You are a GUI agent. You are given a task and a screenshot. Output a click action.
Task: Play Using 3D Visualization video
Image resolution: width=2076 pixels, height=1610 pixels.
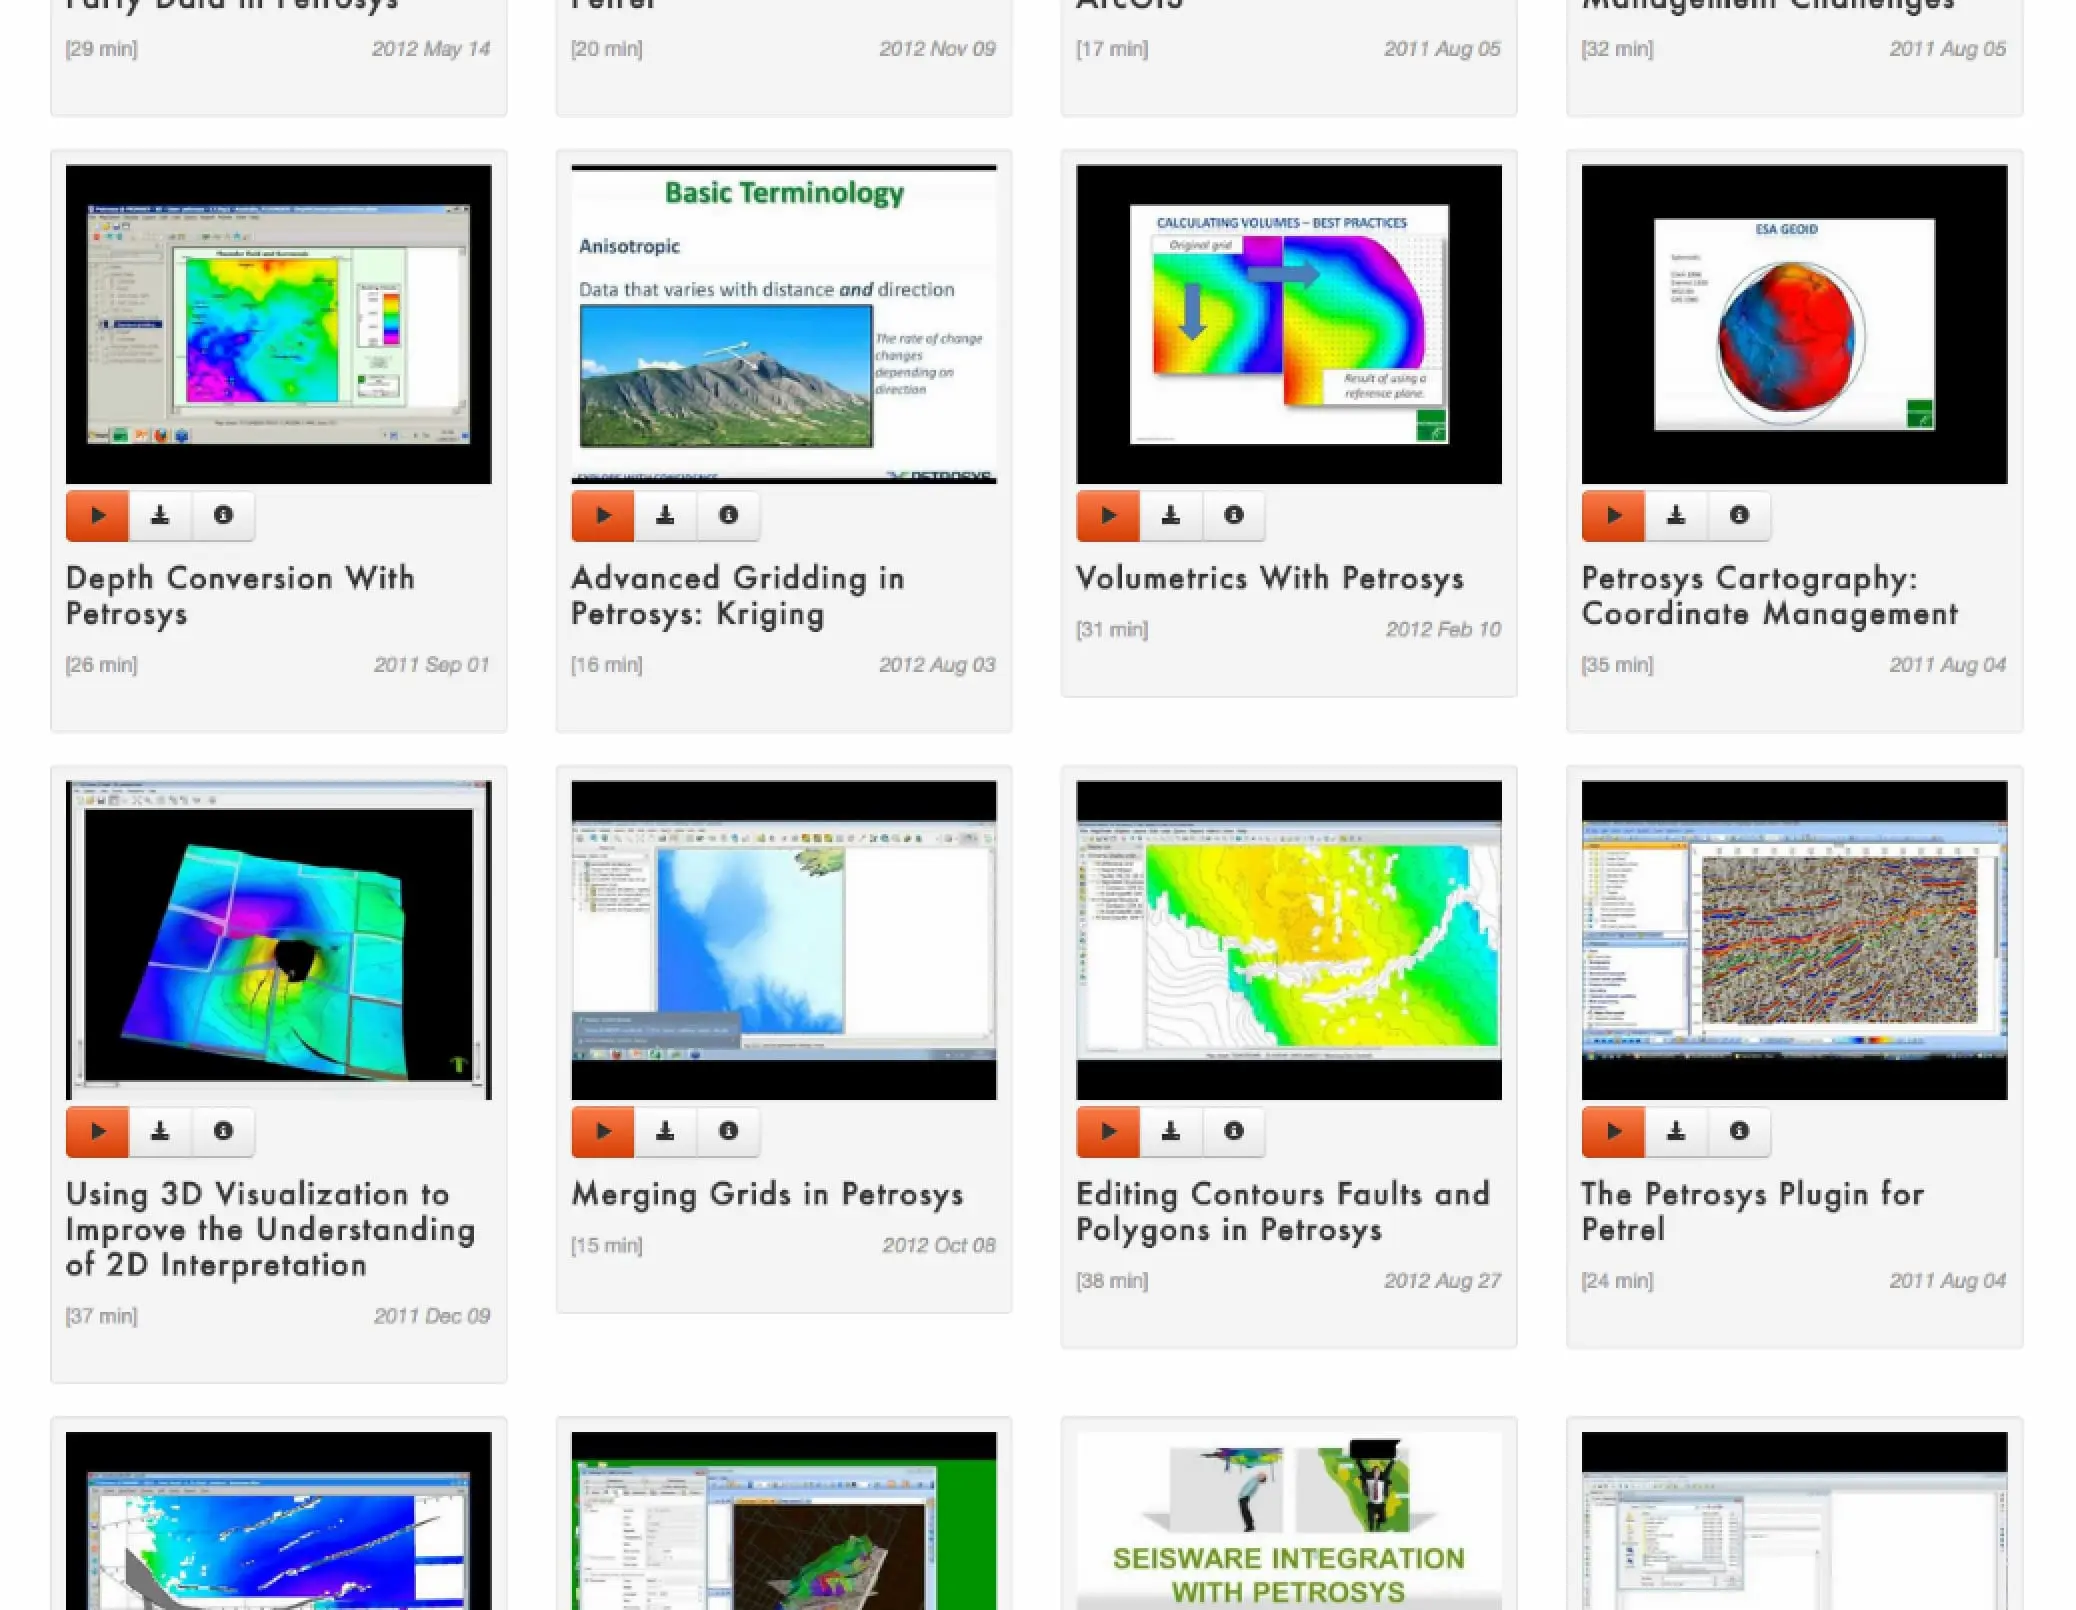97,1132
